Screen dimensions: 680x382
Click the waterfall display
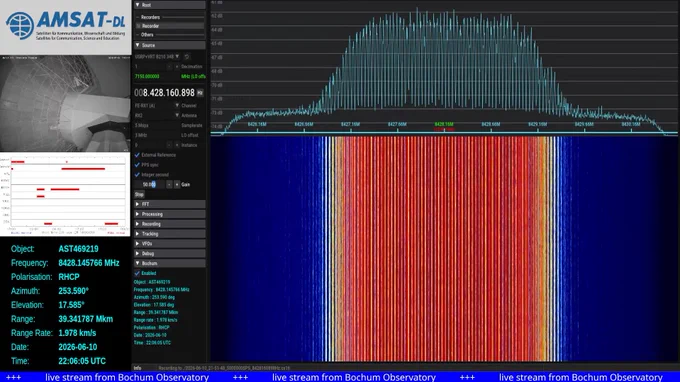click(445, 249)
